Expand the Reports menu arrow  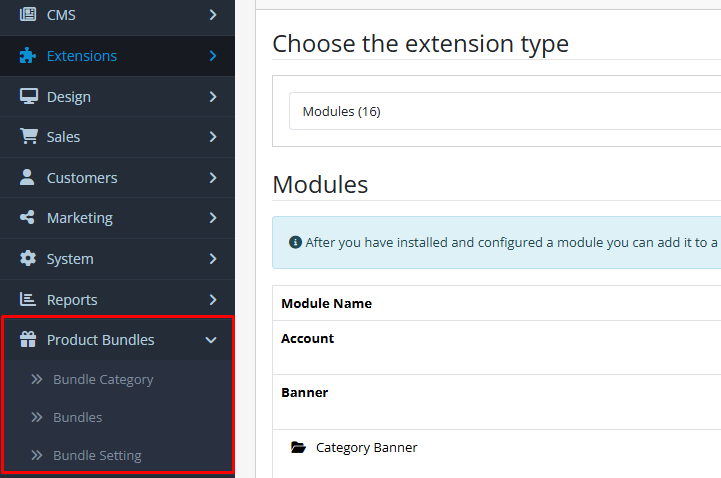212,300
